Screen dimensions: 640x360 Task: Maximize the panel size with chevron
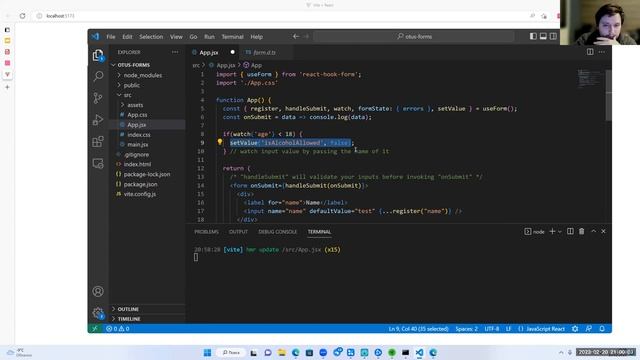coord(593,231)
